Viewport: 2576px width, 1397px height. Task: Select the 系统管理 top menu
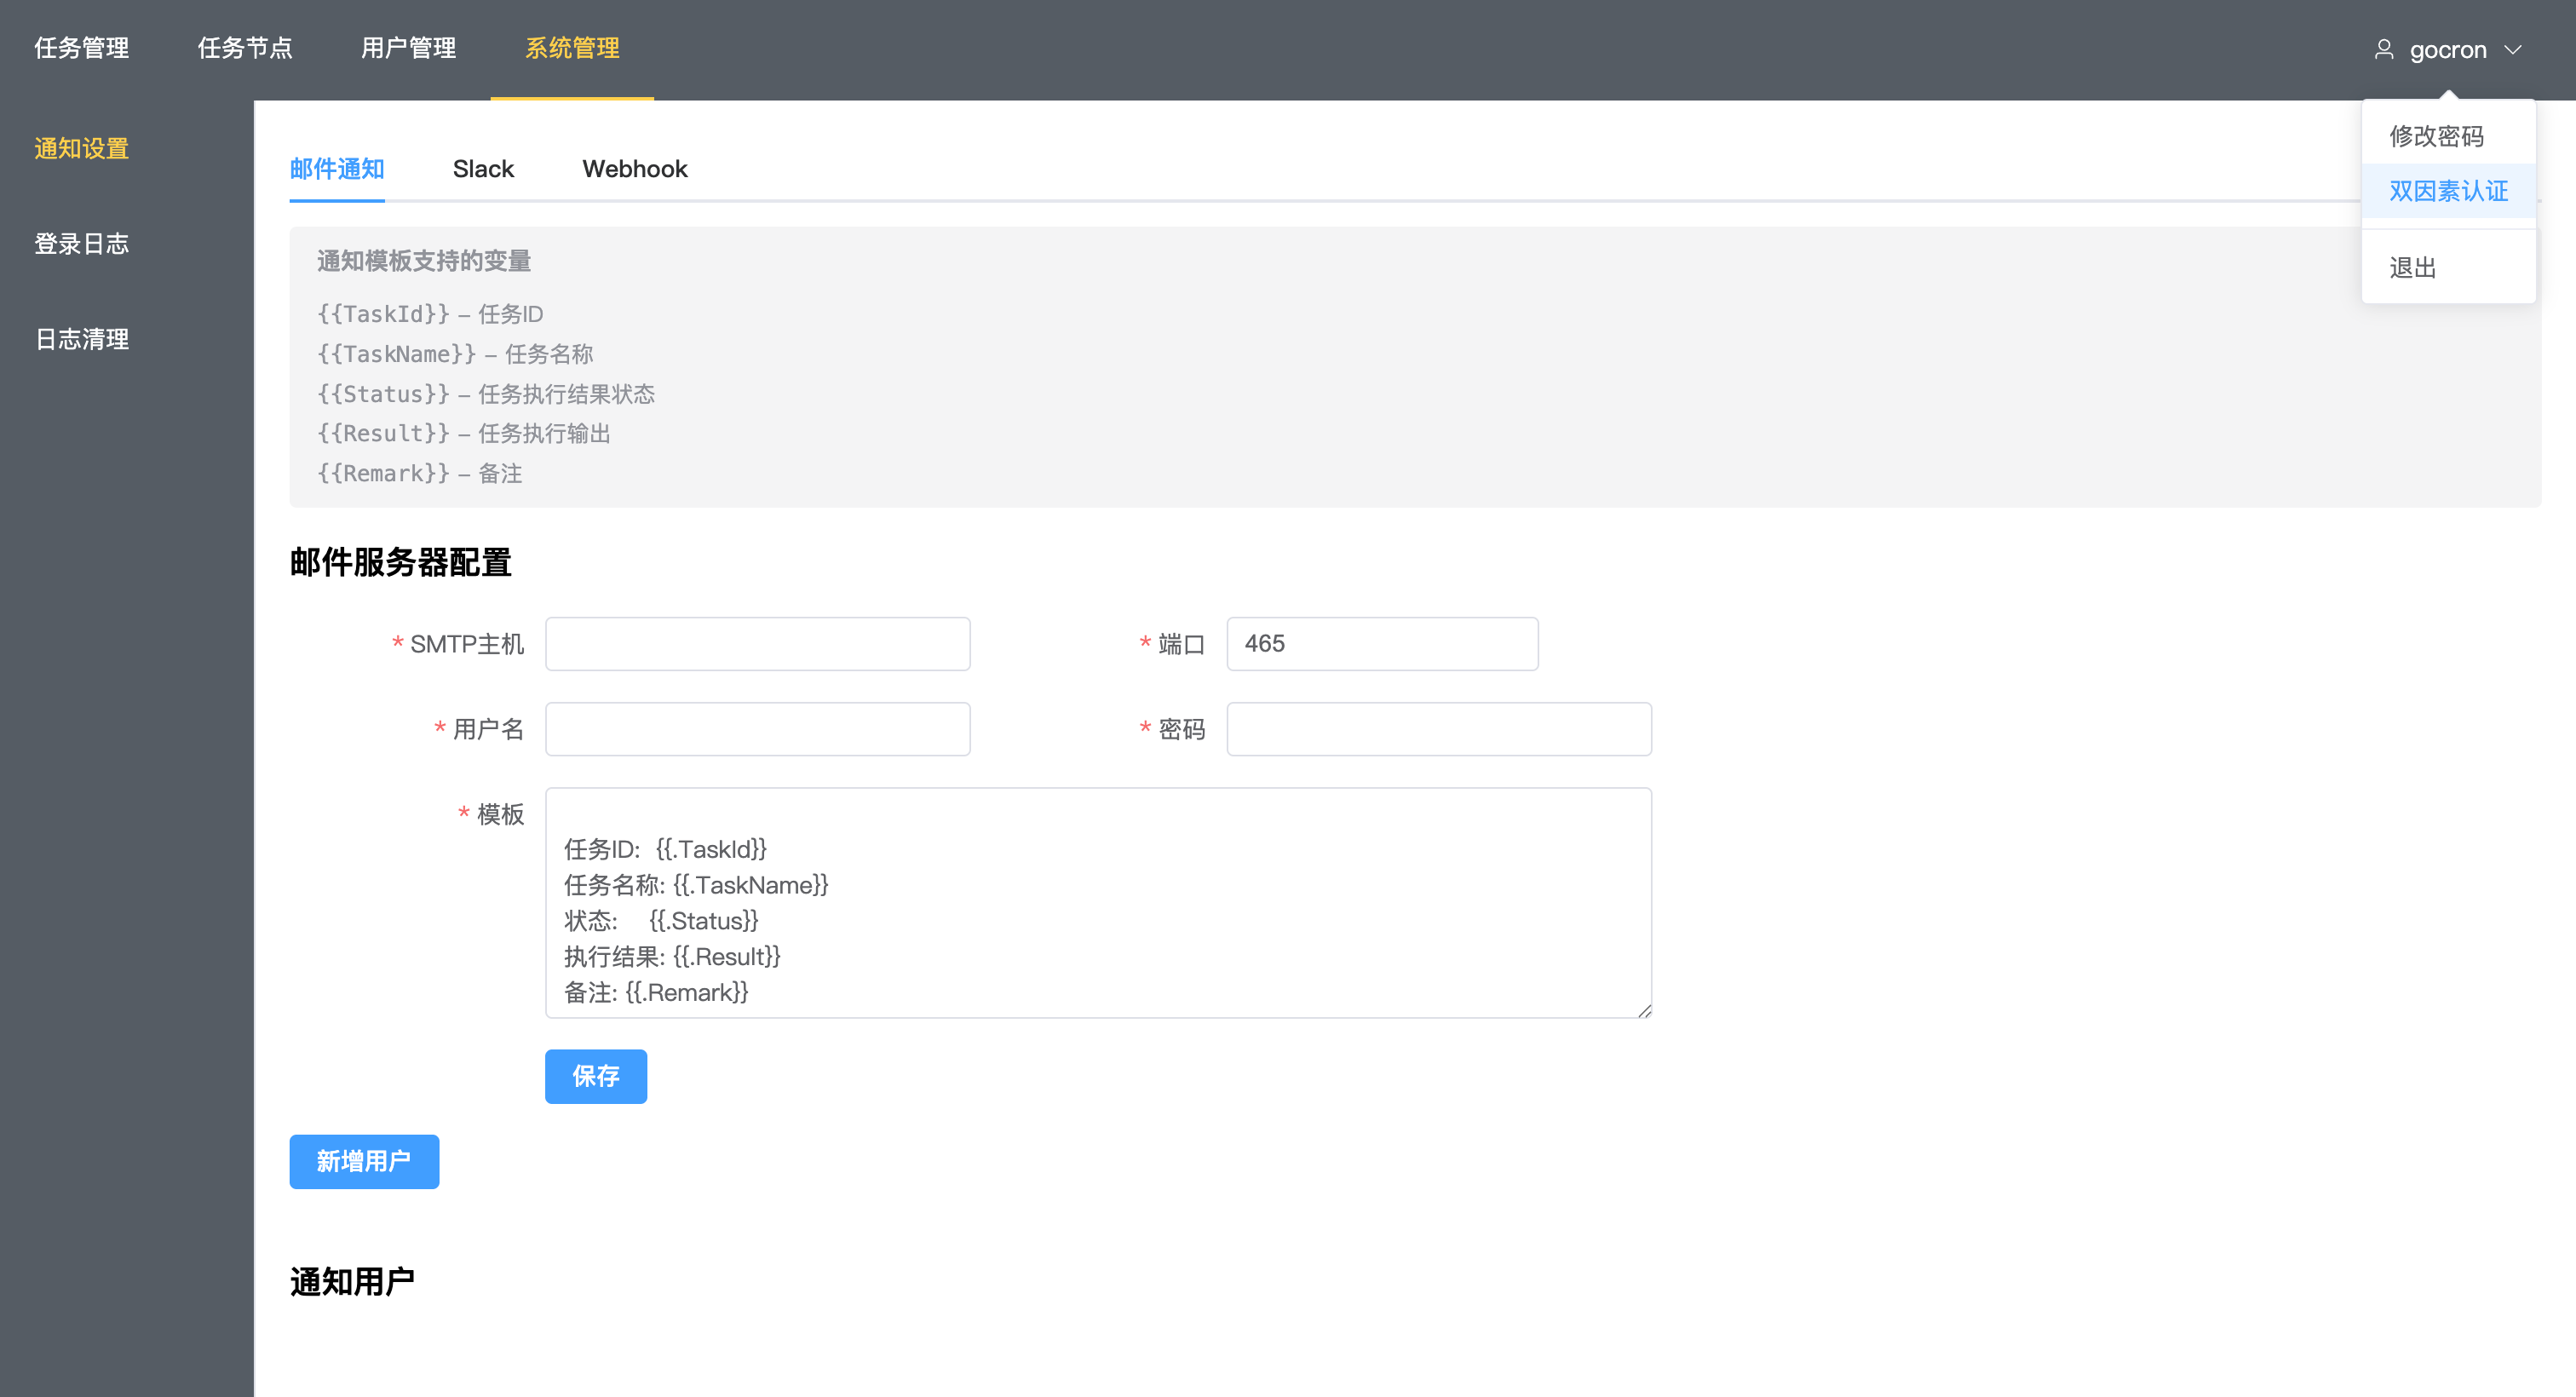pos(572,48)
